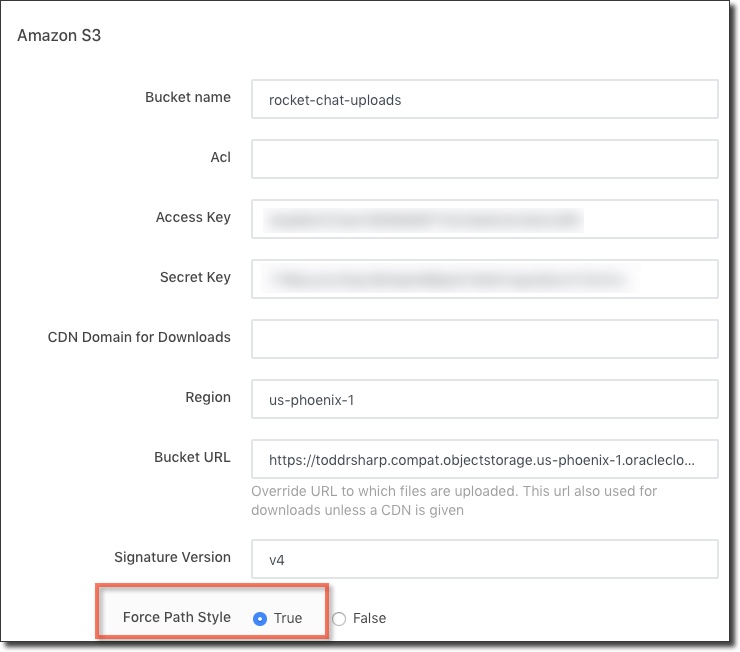
Task: Click into the Access Key field
Action: coord(484,219)
